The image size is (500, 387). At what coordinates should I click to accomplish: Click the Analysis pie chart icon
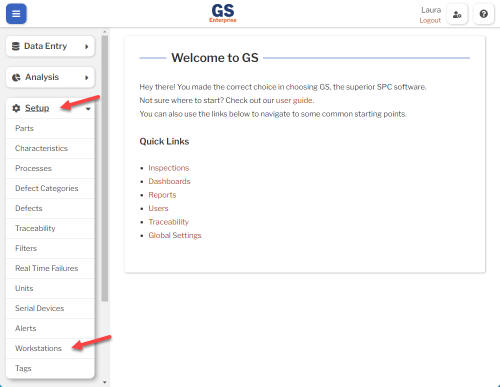coord(16,77)
